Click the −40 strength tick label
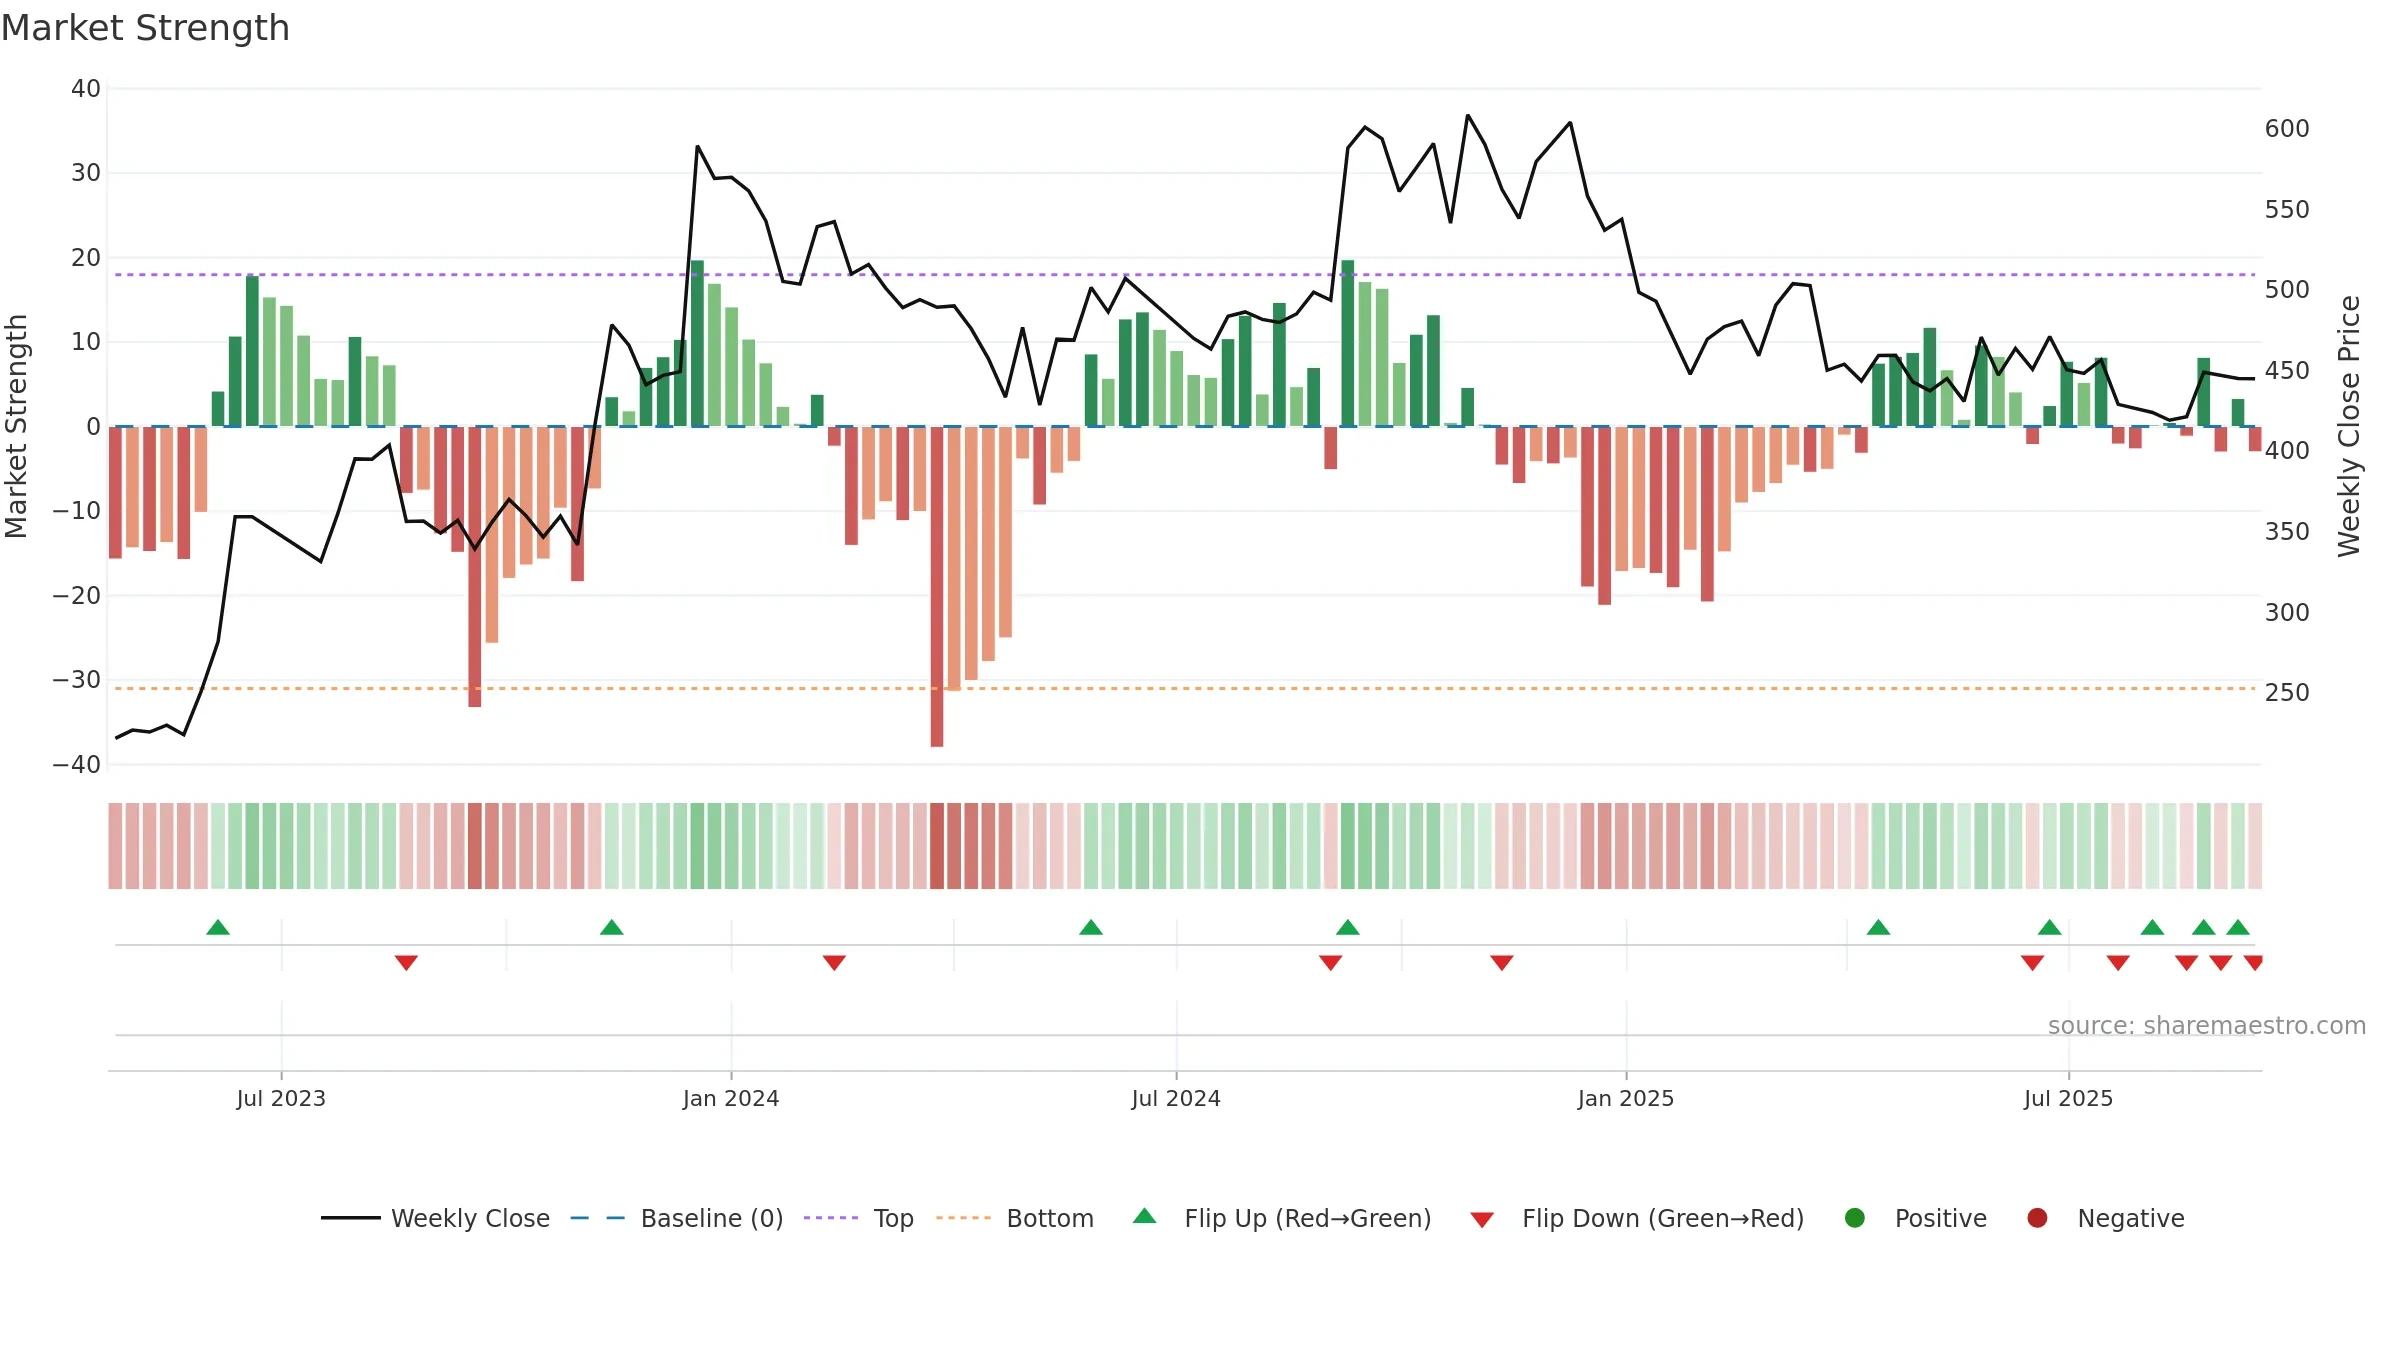This screenshot has width=2400, height=1350. click(77, 765)
